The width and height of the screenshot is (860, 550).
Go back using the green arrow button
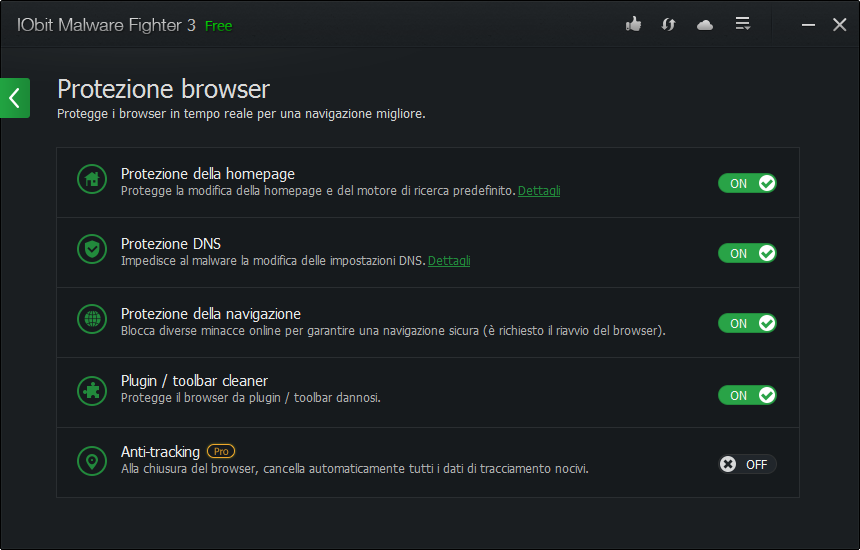click(14, 98)
